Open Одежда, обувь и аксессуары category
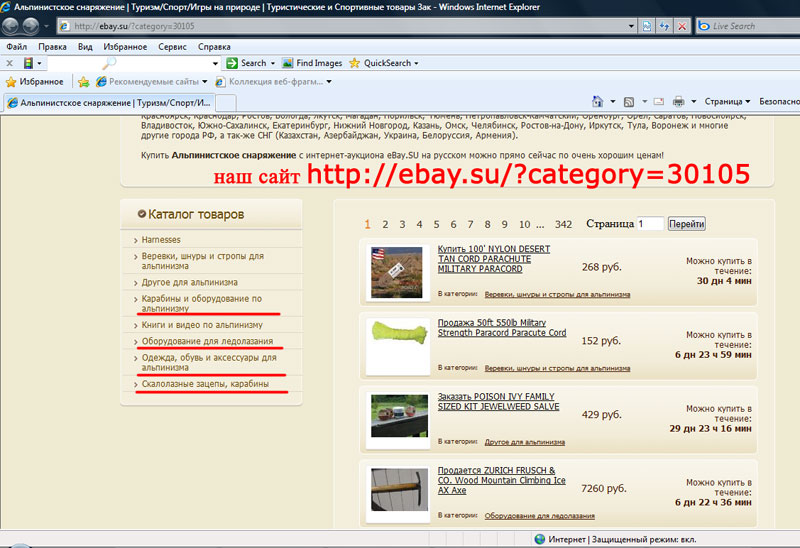800x548 pixels. click(209, 362)
